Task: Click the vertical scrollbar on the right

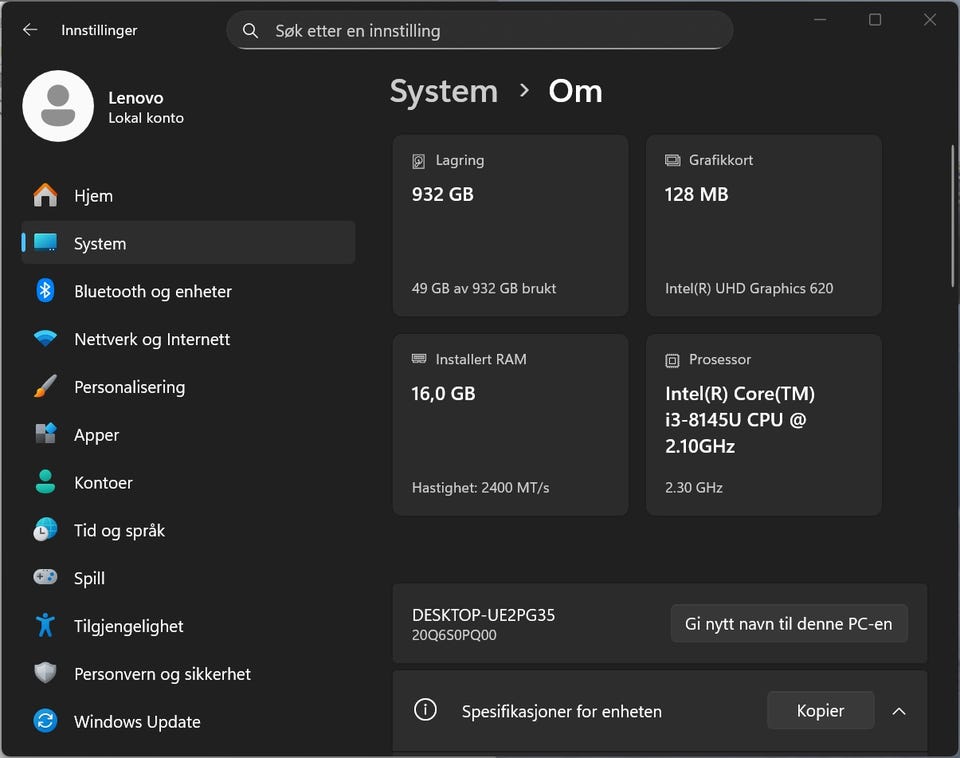Action: pos(952,215)
